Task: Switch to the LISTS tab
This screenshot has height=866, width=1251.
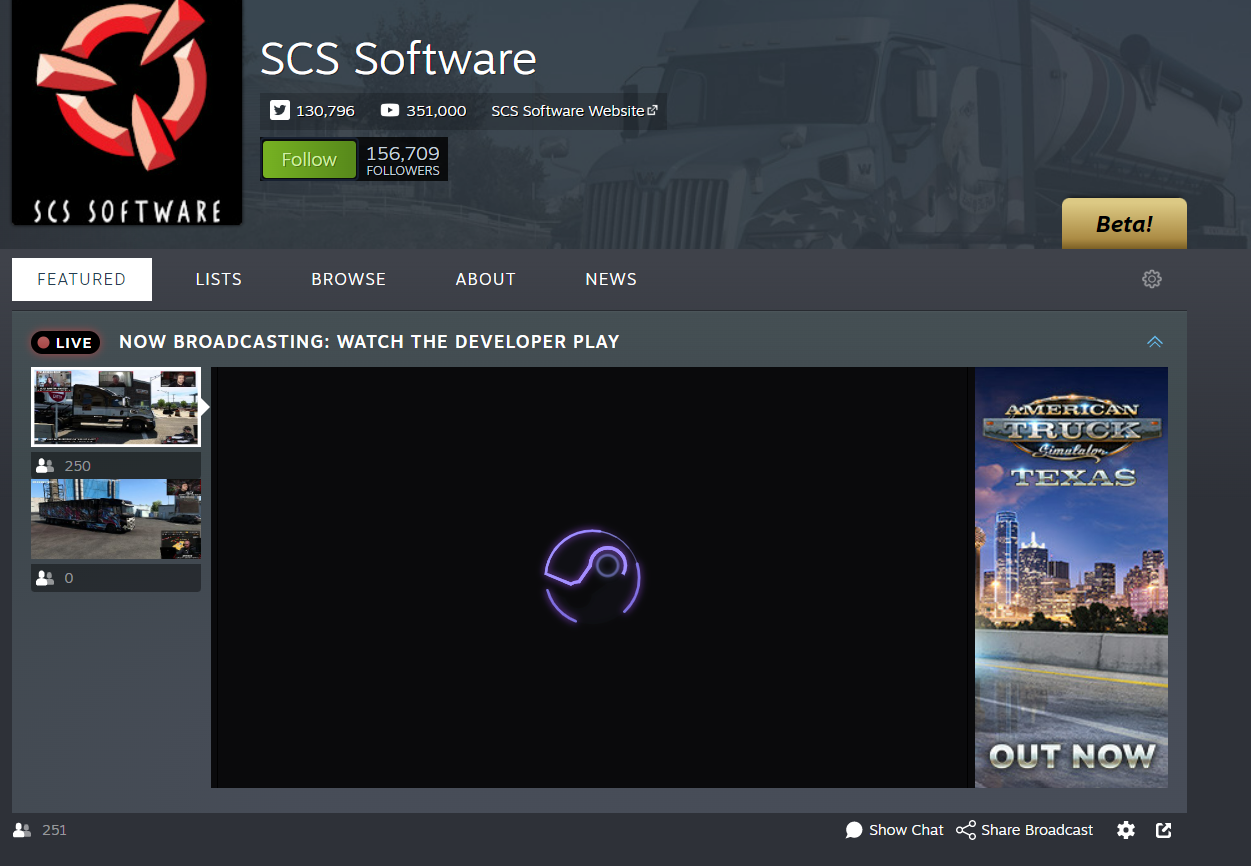Action: [219, 279]
